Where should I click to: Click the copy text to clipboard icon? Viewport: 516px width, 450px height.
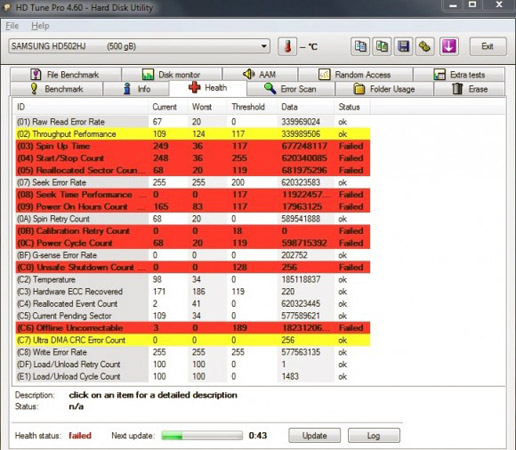pyautogui.click(x=360, y=46)
